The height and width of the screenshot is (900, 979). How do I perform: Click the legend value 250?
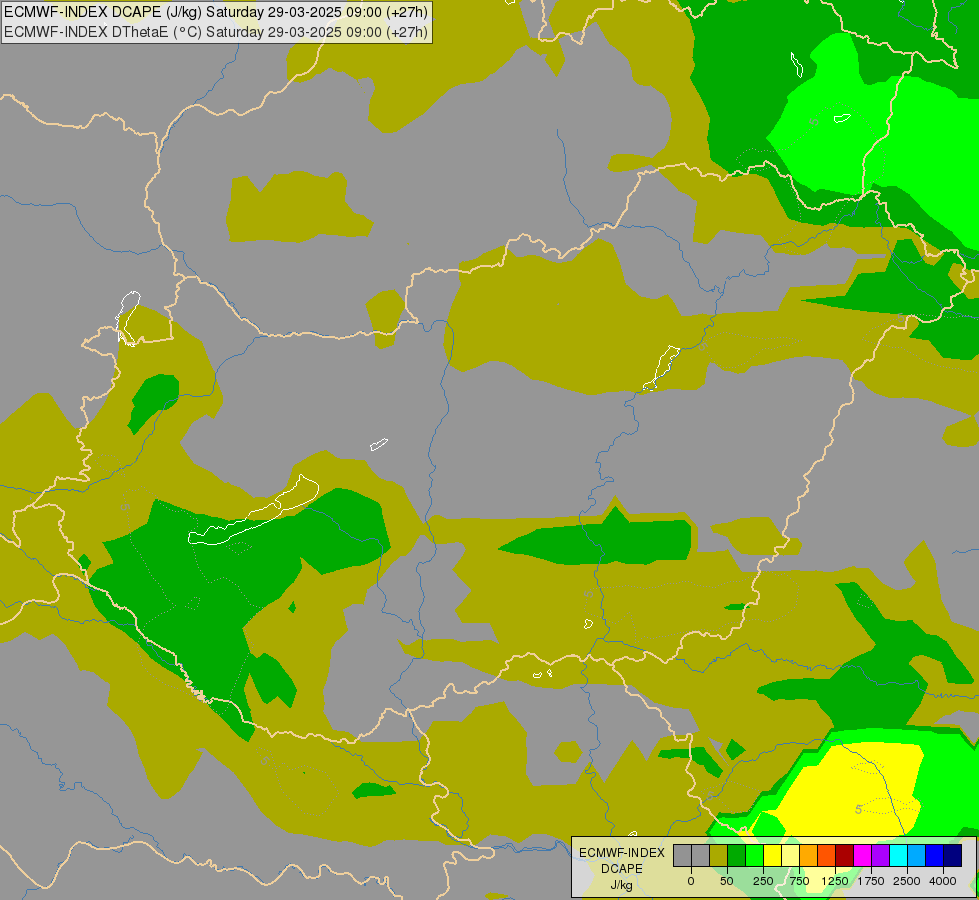tap(763, 881)
